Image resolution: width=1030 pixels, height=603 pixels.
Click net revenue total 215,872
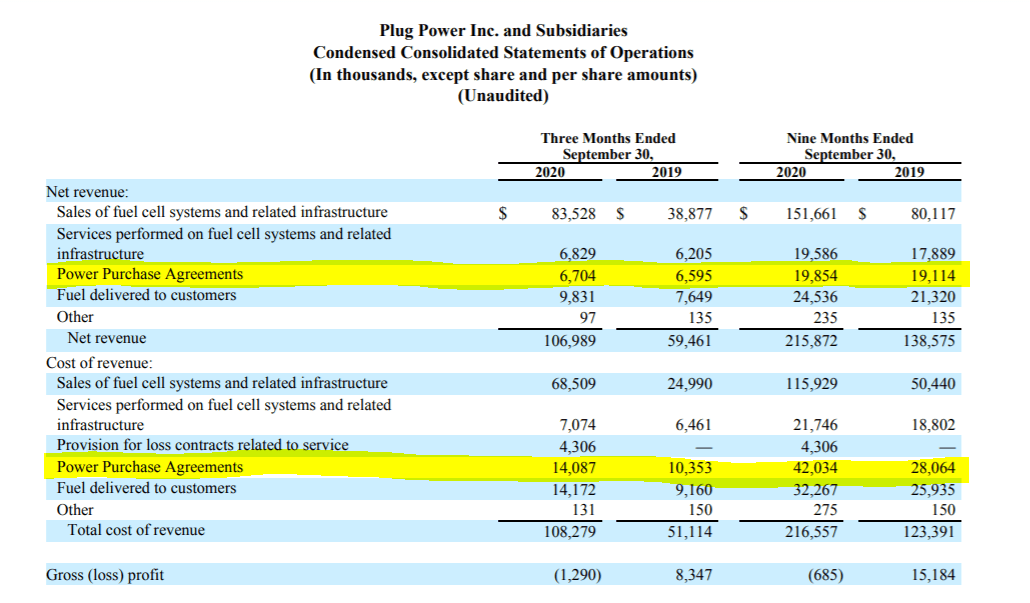coord(811,340)
